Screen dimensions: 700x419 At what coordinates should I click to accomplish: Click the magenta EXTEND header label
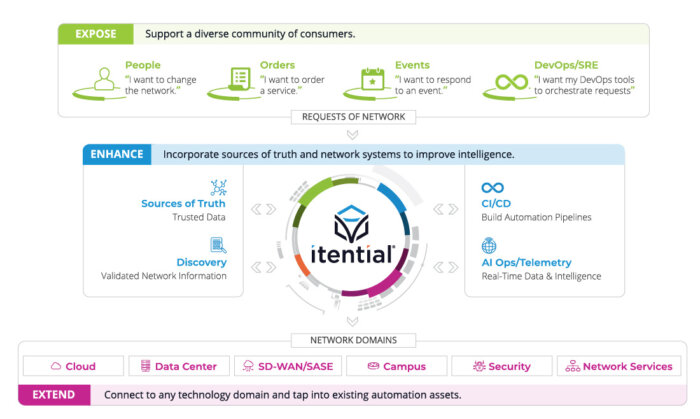(54, 395)
